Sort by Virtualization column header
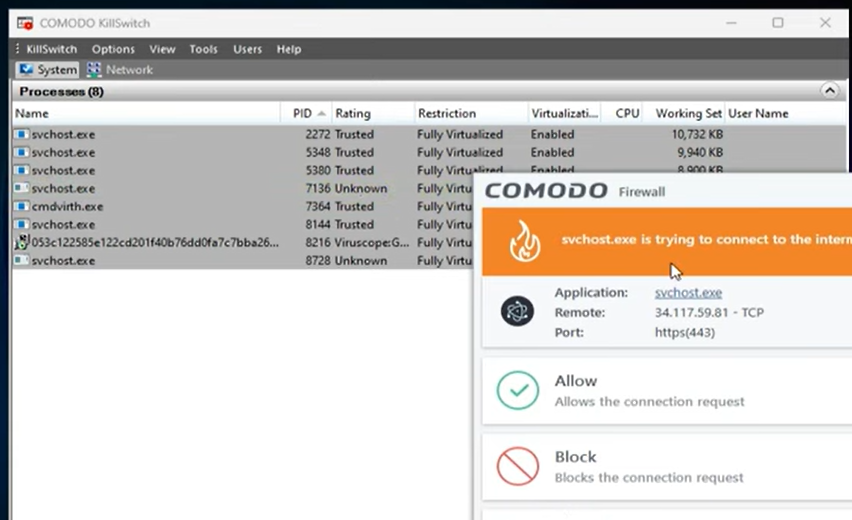This screenshot has height=520, width=852. point(565,113)
